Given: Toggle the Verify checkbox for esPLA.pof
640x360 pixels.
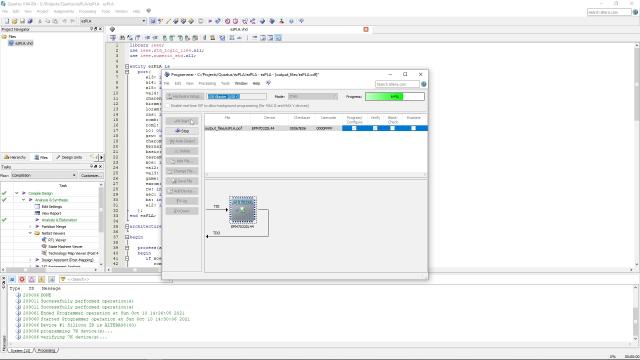Looking at the screenshot, I should pyautogui.click(x=375, y=128).
